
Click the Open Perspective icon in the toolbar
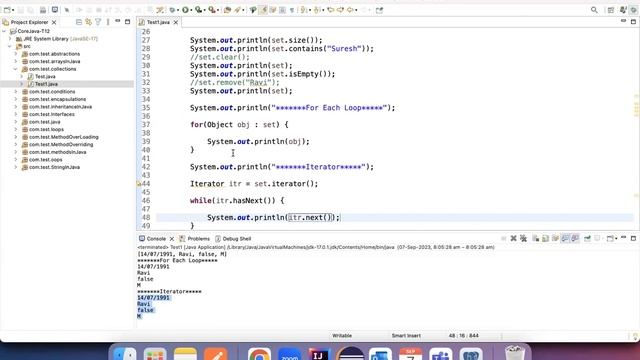click(611, 10)
